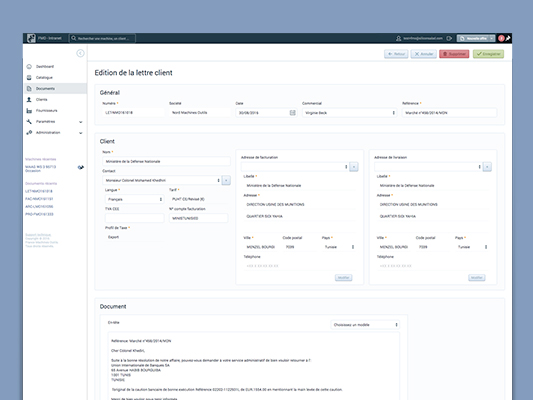
Task: Open the Dashboard icon in sidebar
Action: (29, 67)
